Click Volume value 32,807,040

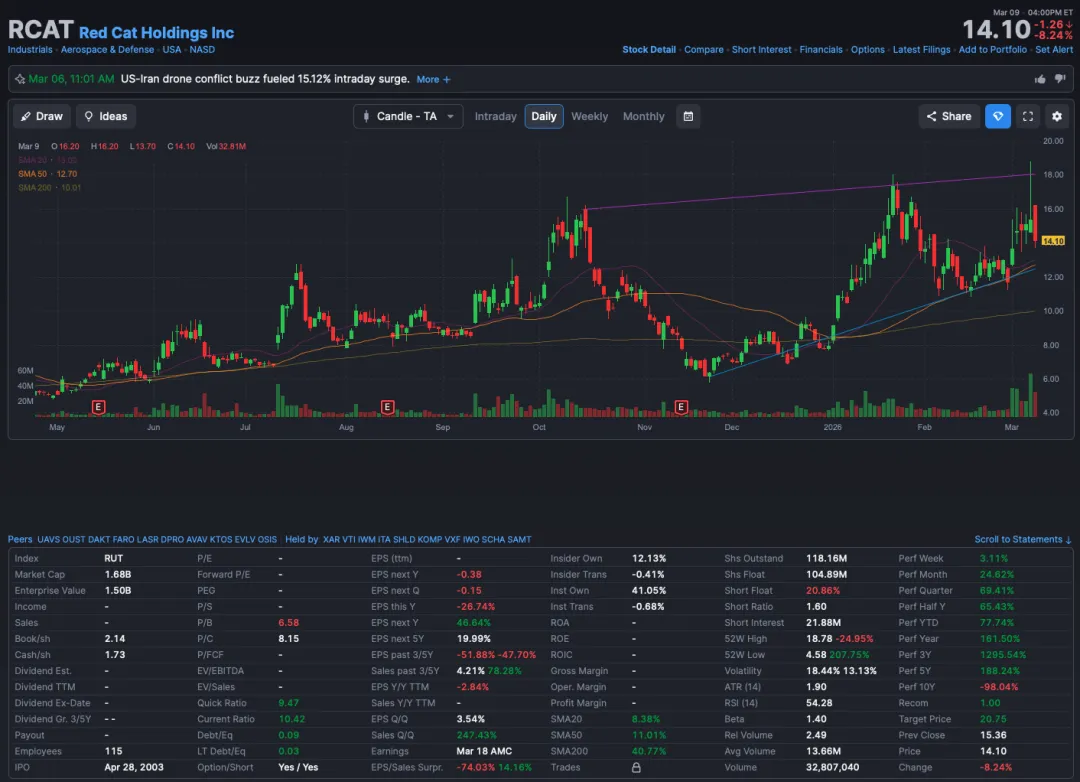click(x=832, y=767)
